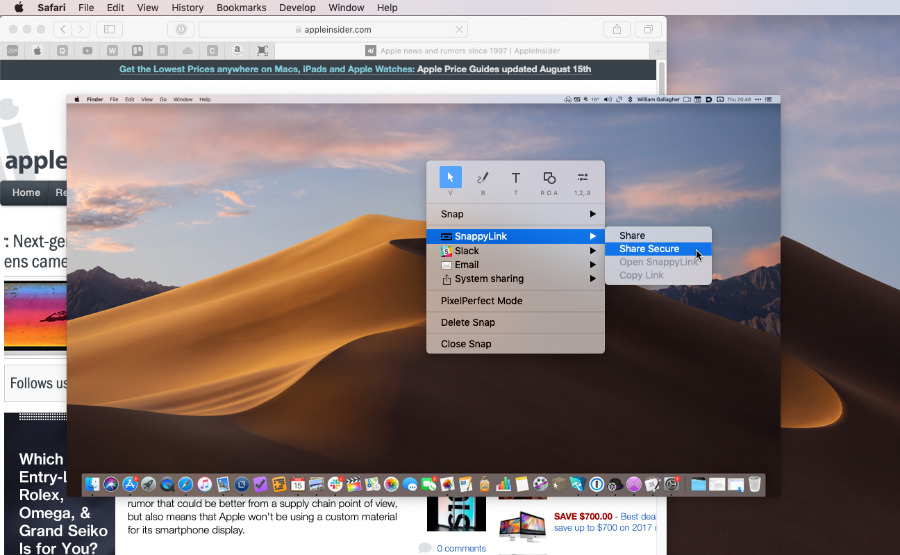
Task: Open the App Store dock icon
Action: [130, 484]
